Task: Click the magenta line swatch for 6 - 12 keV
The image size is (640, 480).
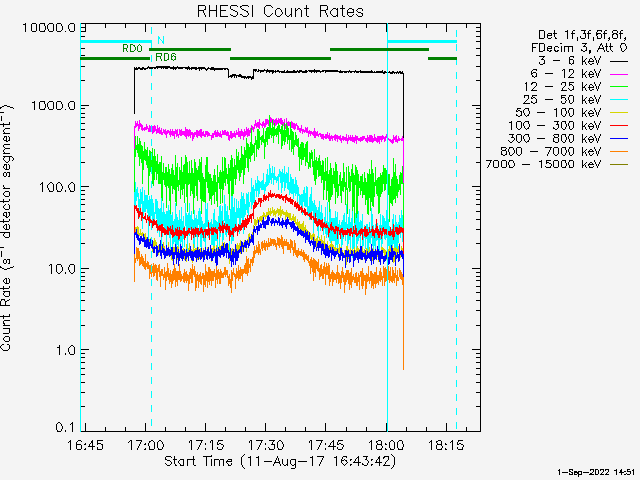Action: [619, 74]
